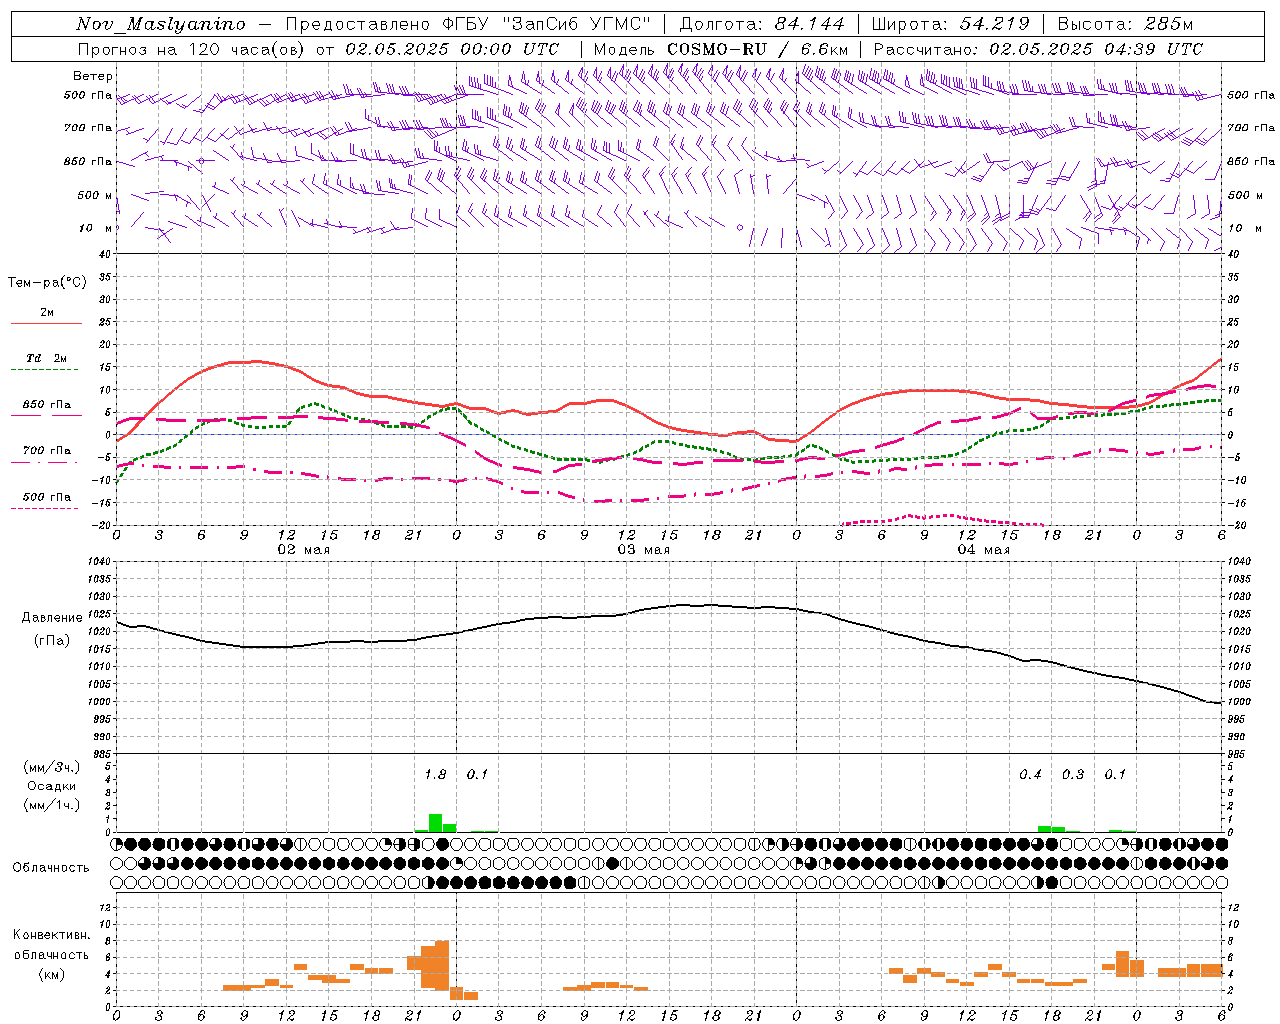
Task: Click the Прогноз на 120 часа(ов) text
Action: point(192,49)
